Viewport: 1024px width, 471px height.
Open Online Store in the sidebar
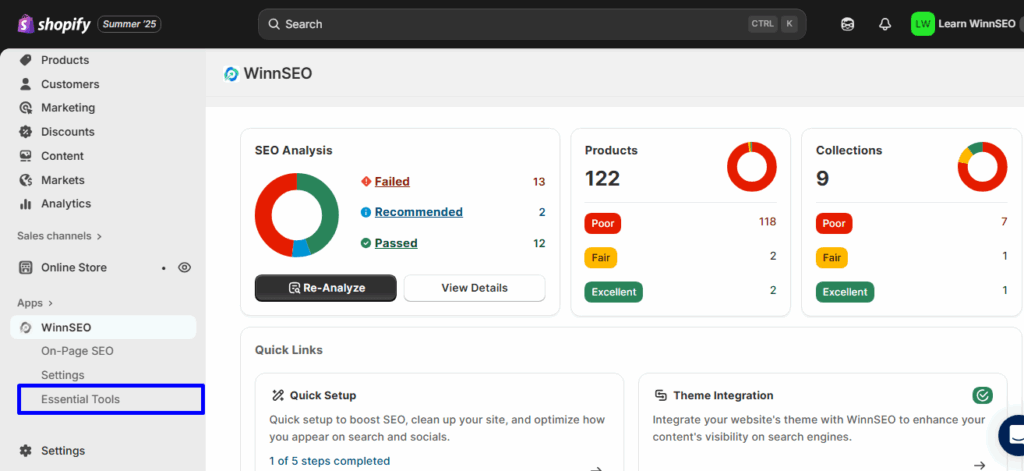point(74,267)
